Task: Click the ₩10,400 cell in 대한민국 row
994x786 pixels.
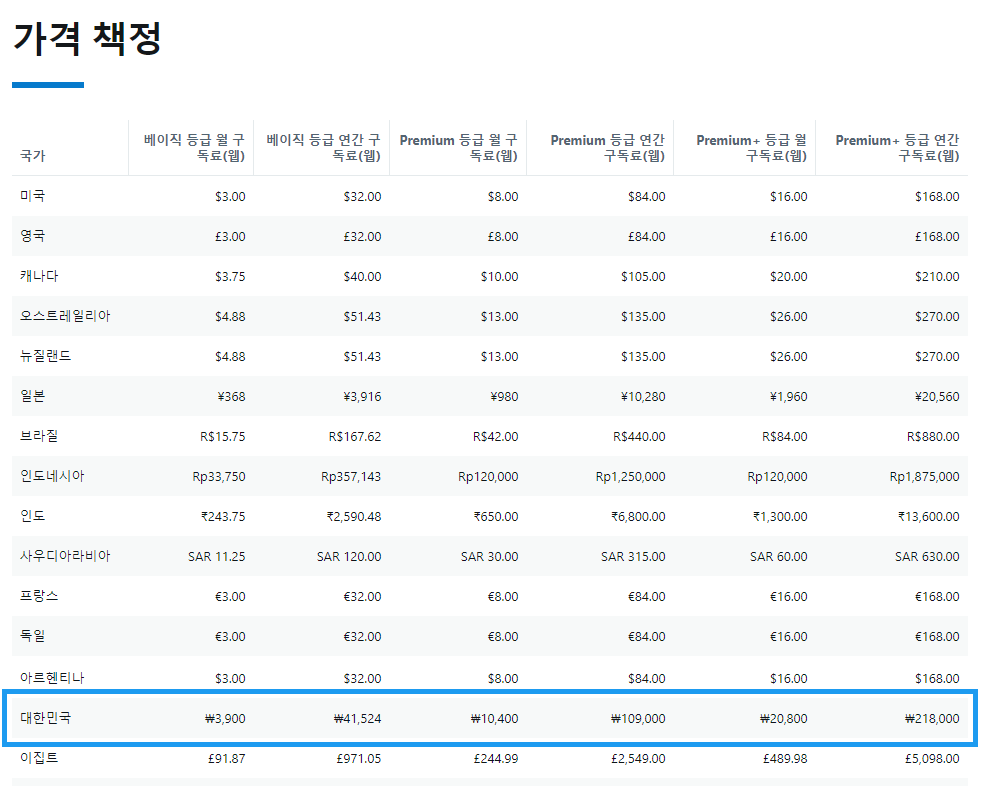Action: click(494, 719)
